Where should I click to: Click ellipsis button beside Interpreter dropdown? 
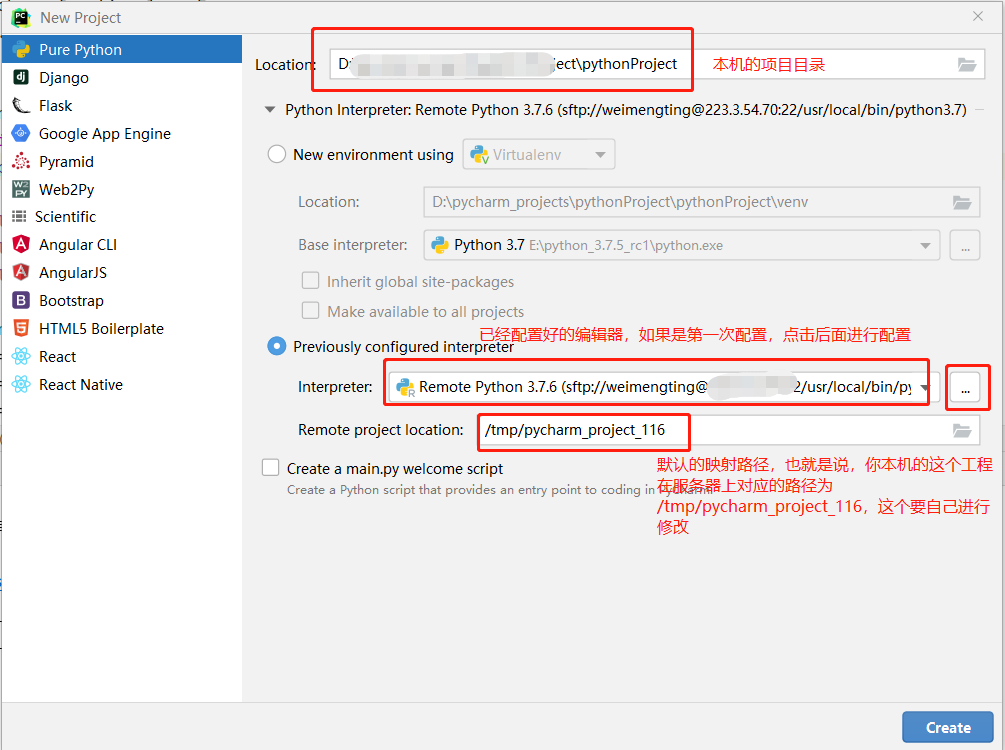click(965, 387)
